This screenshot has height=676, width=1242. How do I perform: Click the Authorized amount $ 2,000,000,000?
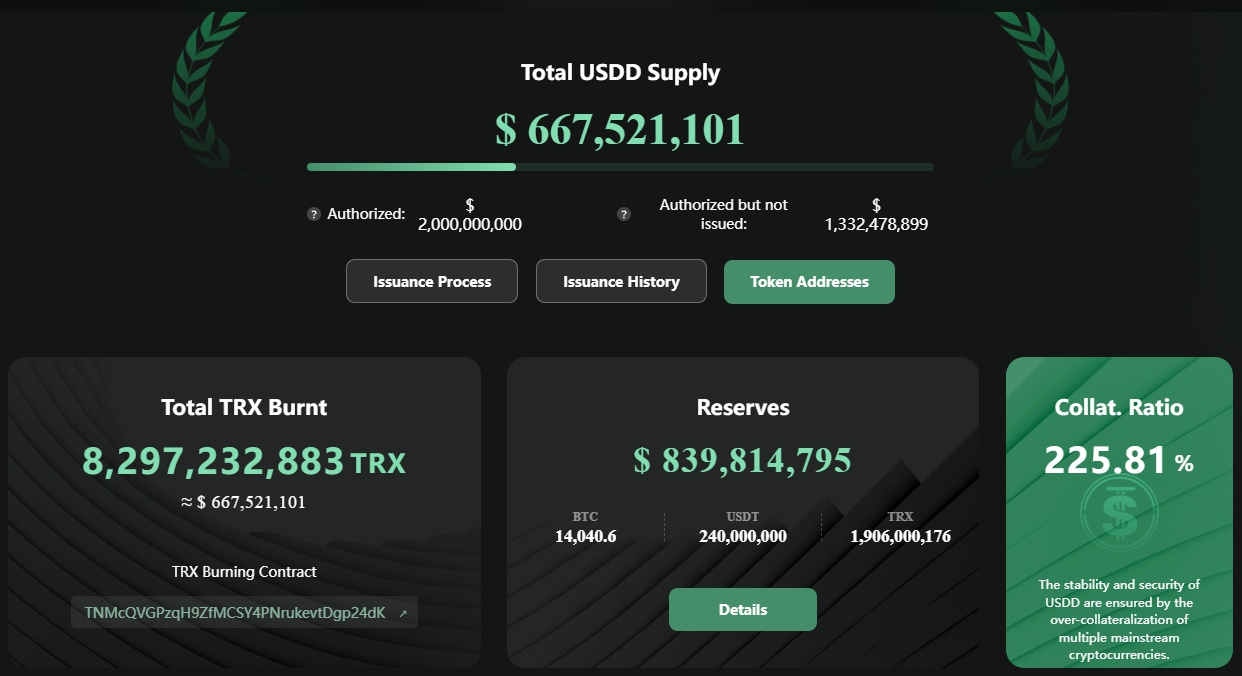point(470,214)
